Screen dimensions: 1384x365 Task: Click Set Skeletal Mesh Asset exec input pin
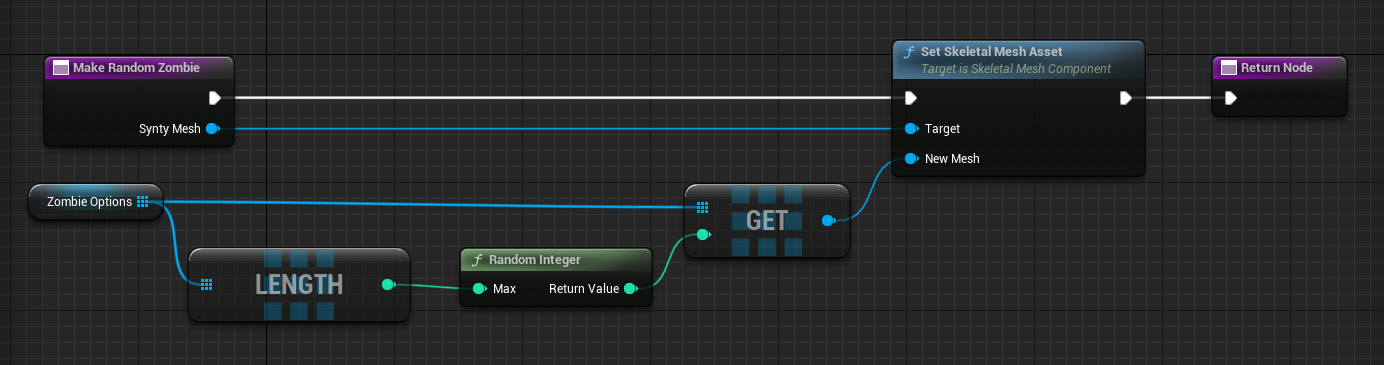click(x=910, y=98)
